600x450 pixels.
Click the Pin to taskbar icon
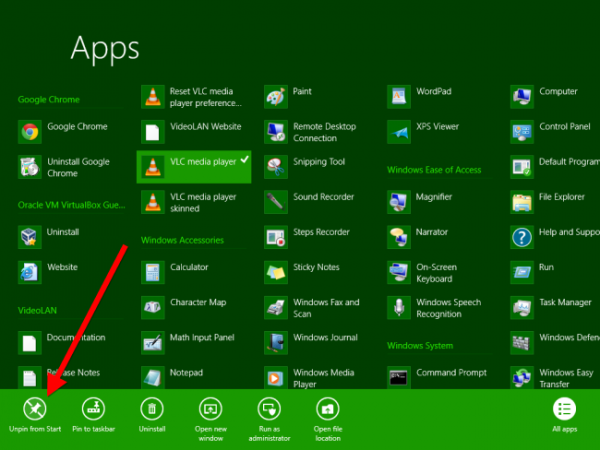pyautogui.click(x=94, y=409)
